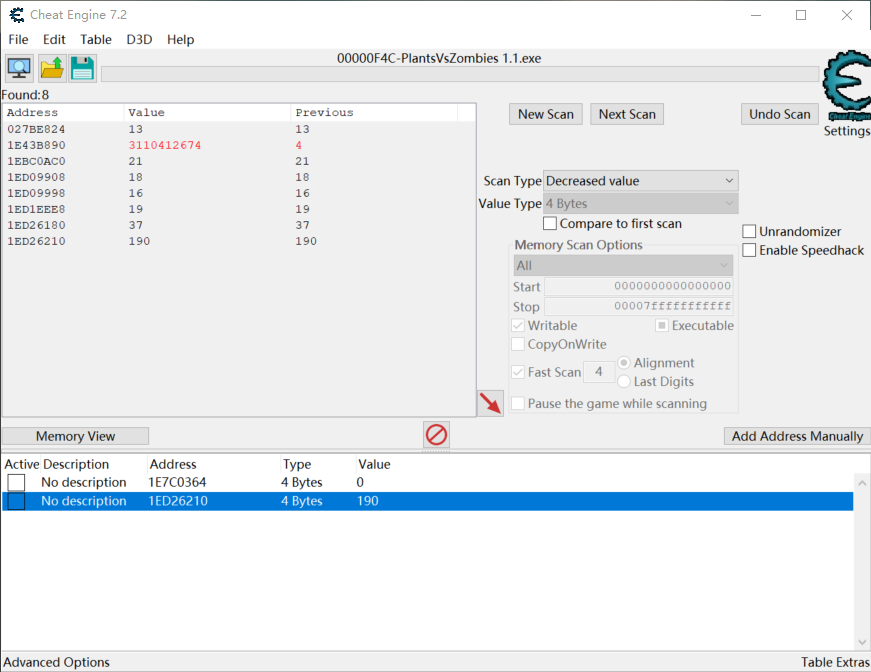
Task: Sort results by the Address column header
Action: [x=63, y=113]
